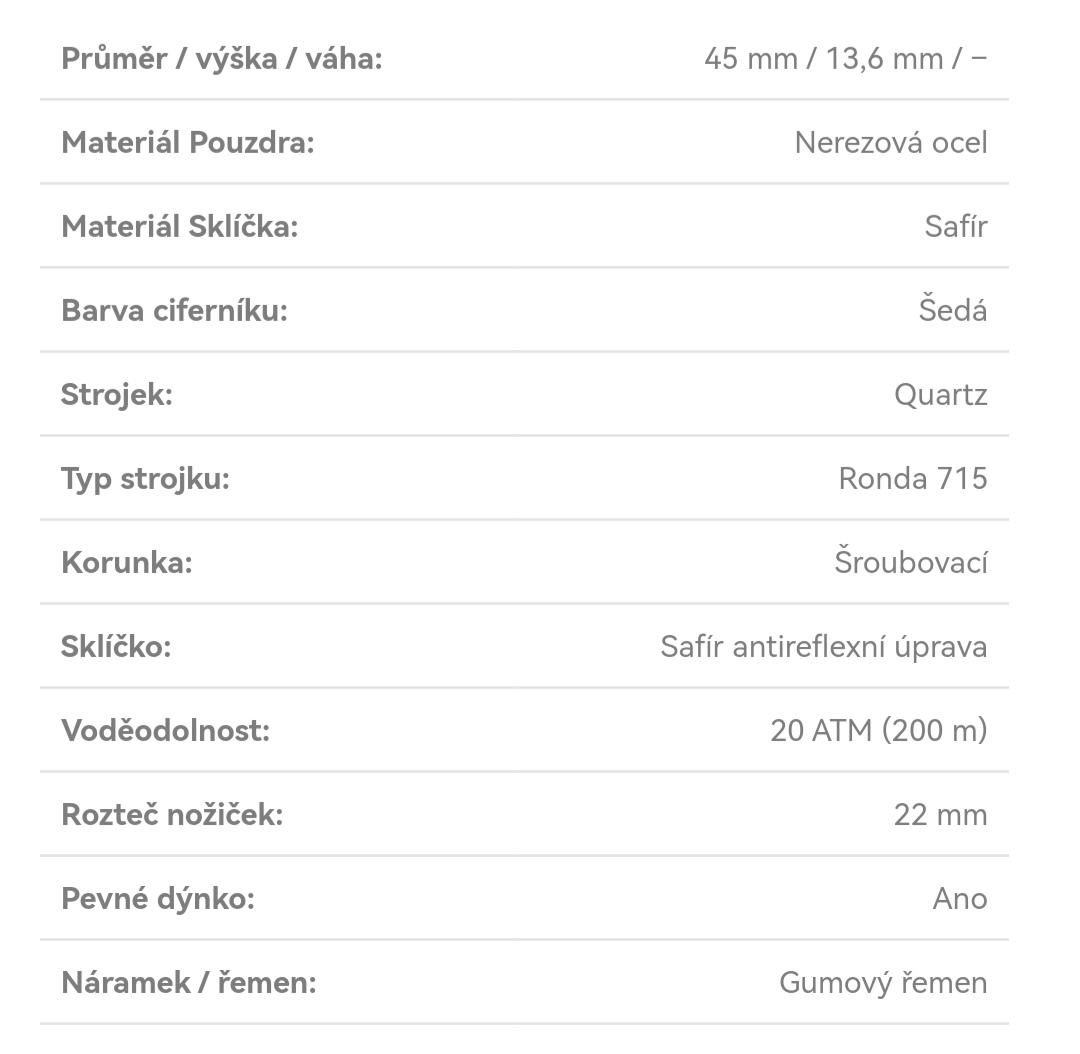Click the '22 mm' lug width value
This screenshot has width=1080, height=1054.
coord(941,815)
